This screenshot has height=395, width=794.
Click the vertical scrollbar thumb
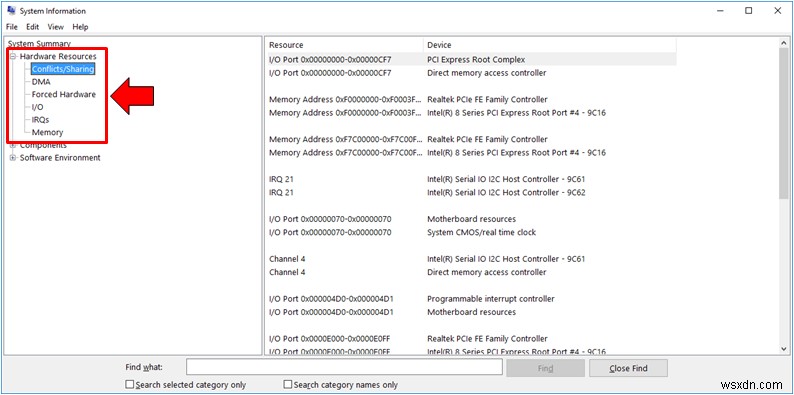pyautogui.click(x=784, y=123)
